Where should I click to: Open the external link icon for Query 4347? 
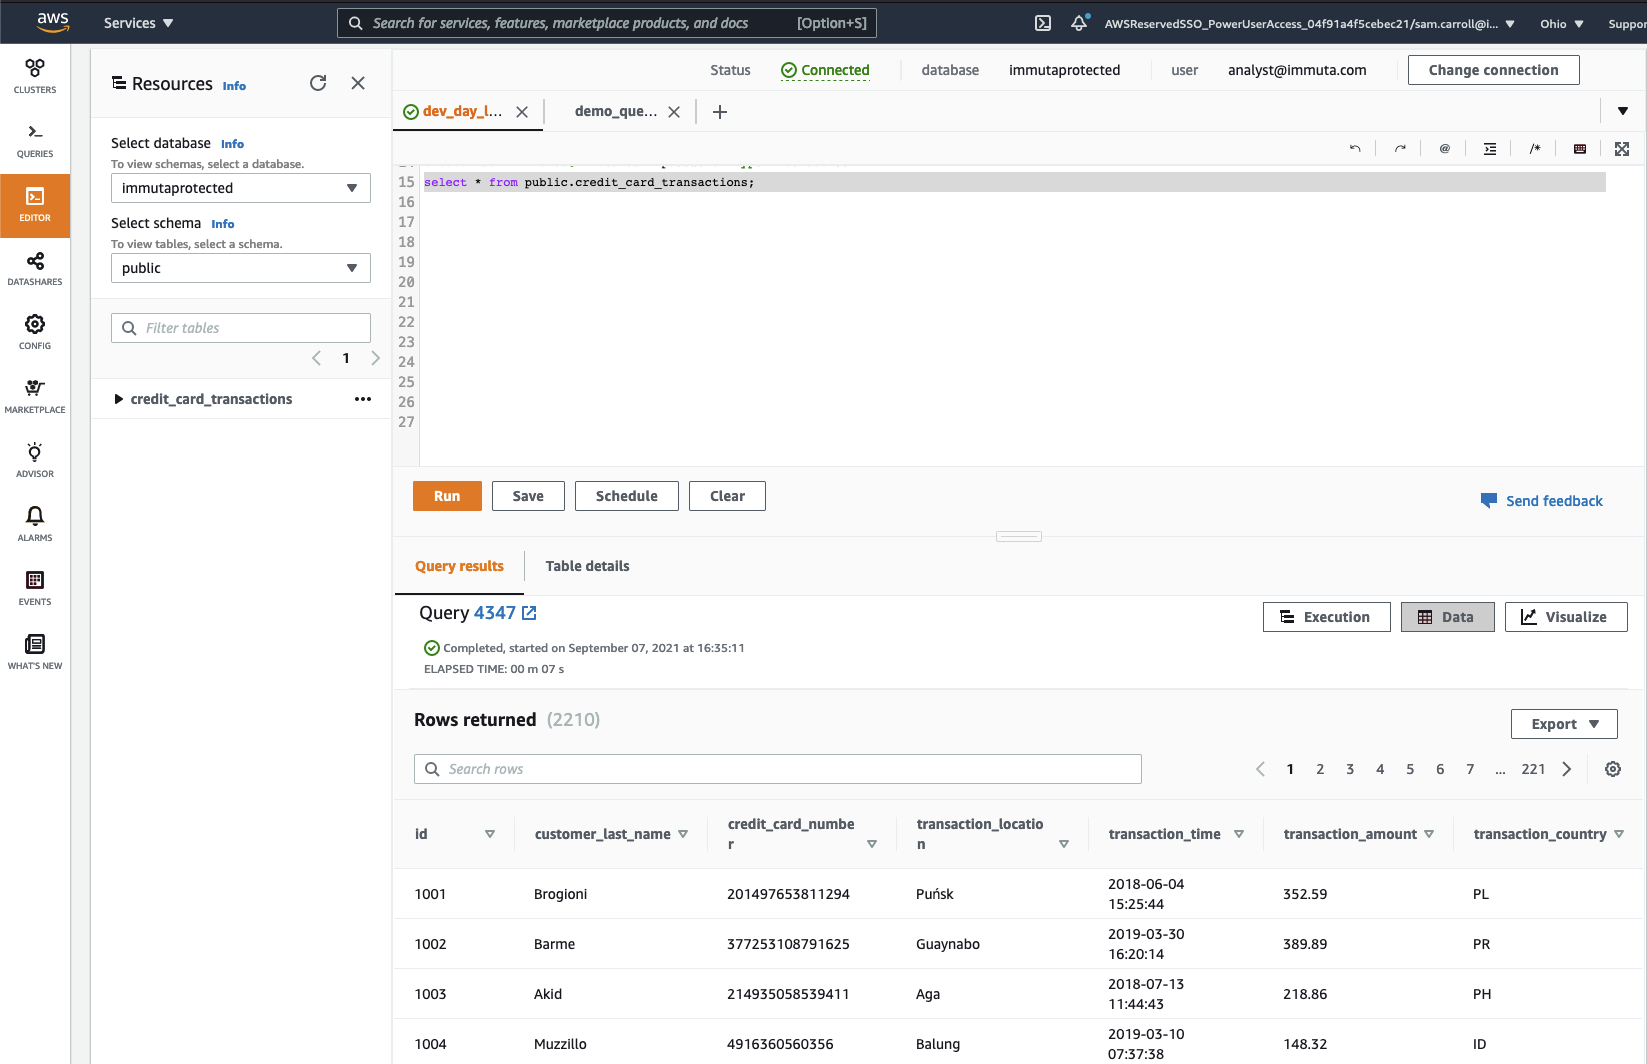tap(530, 613)
